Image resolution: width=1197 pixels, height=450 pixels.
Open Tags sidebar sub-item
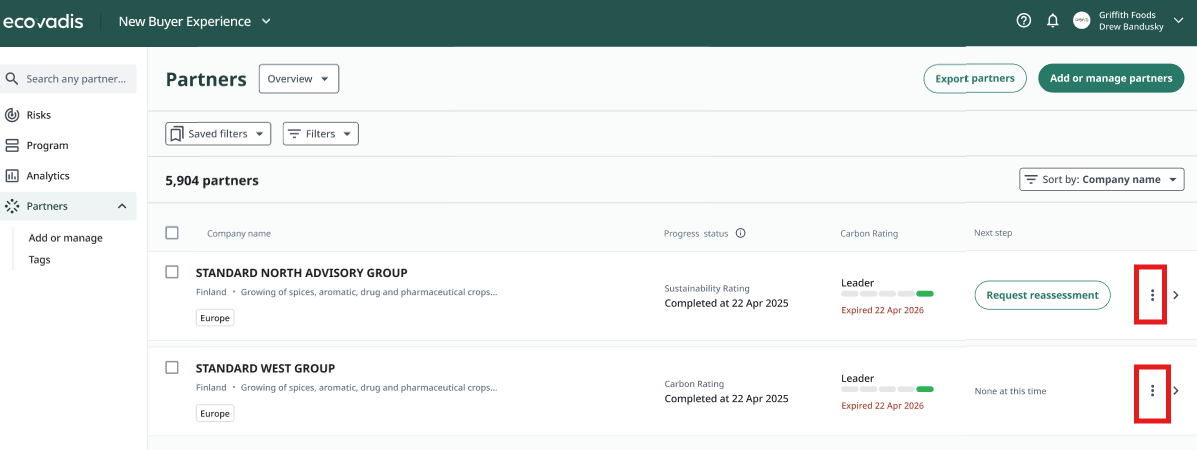pyautogui.click(x=40, y=260)
